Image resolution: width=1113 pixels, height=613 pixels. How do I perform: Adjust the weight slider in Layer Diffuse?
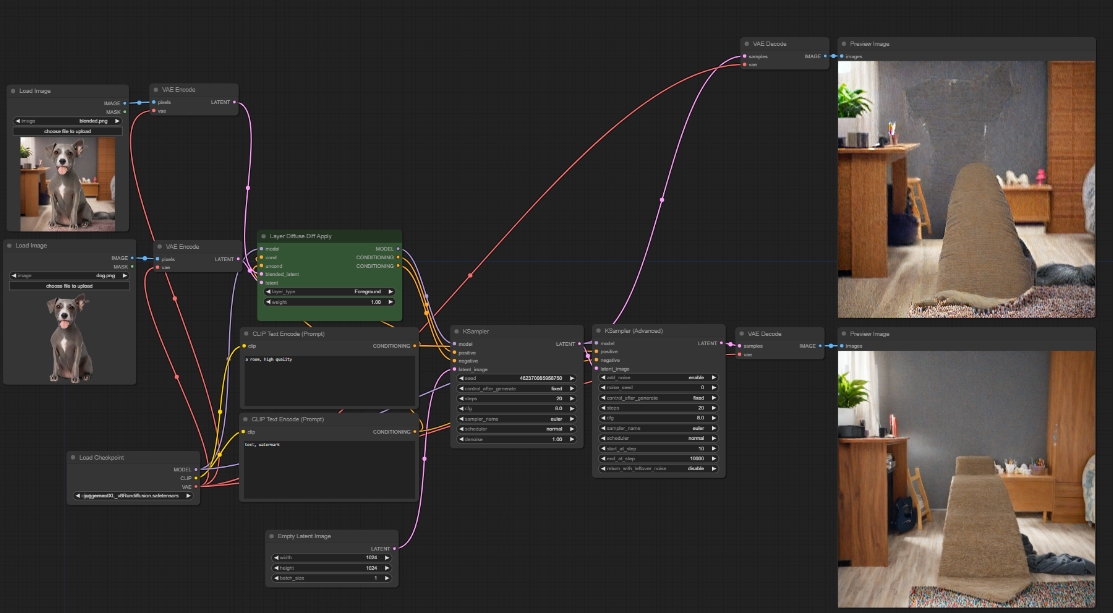click(329, 302)
